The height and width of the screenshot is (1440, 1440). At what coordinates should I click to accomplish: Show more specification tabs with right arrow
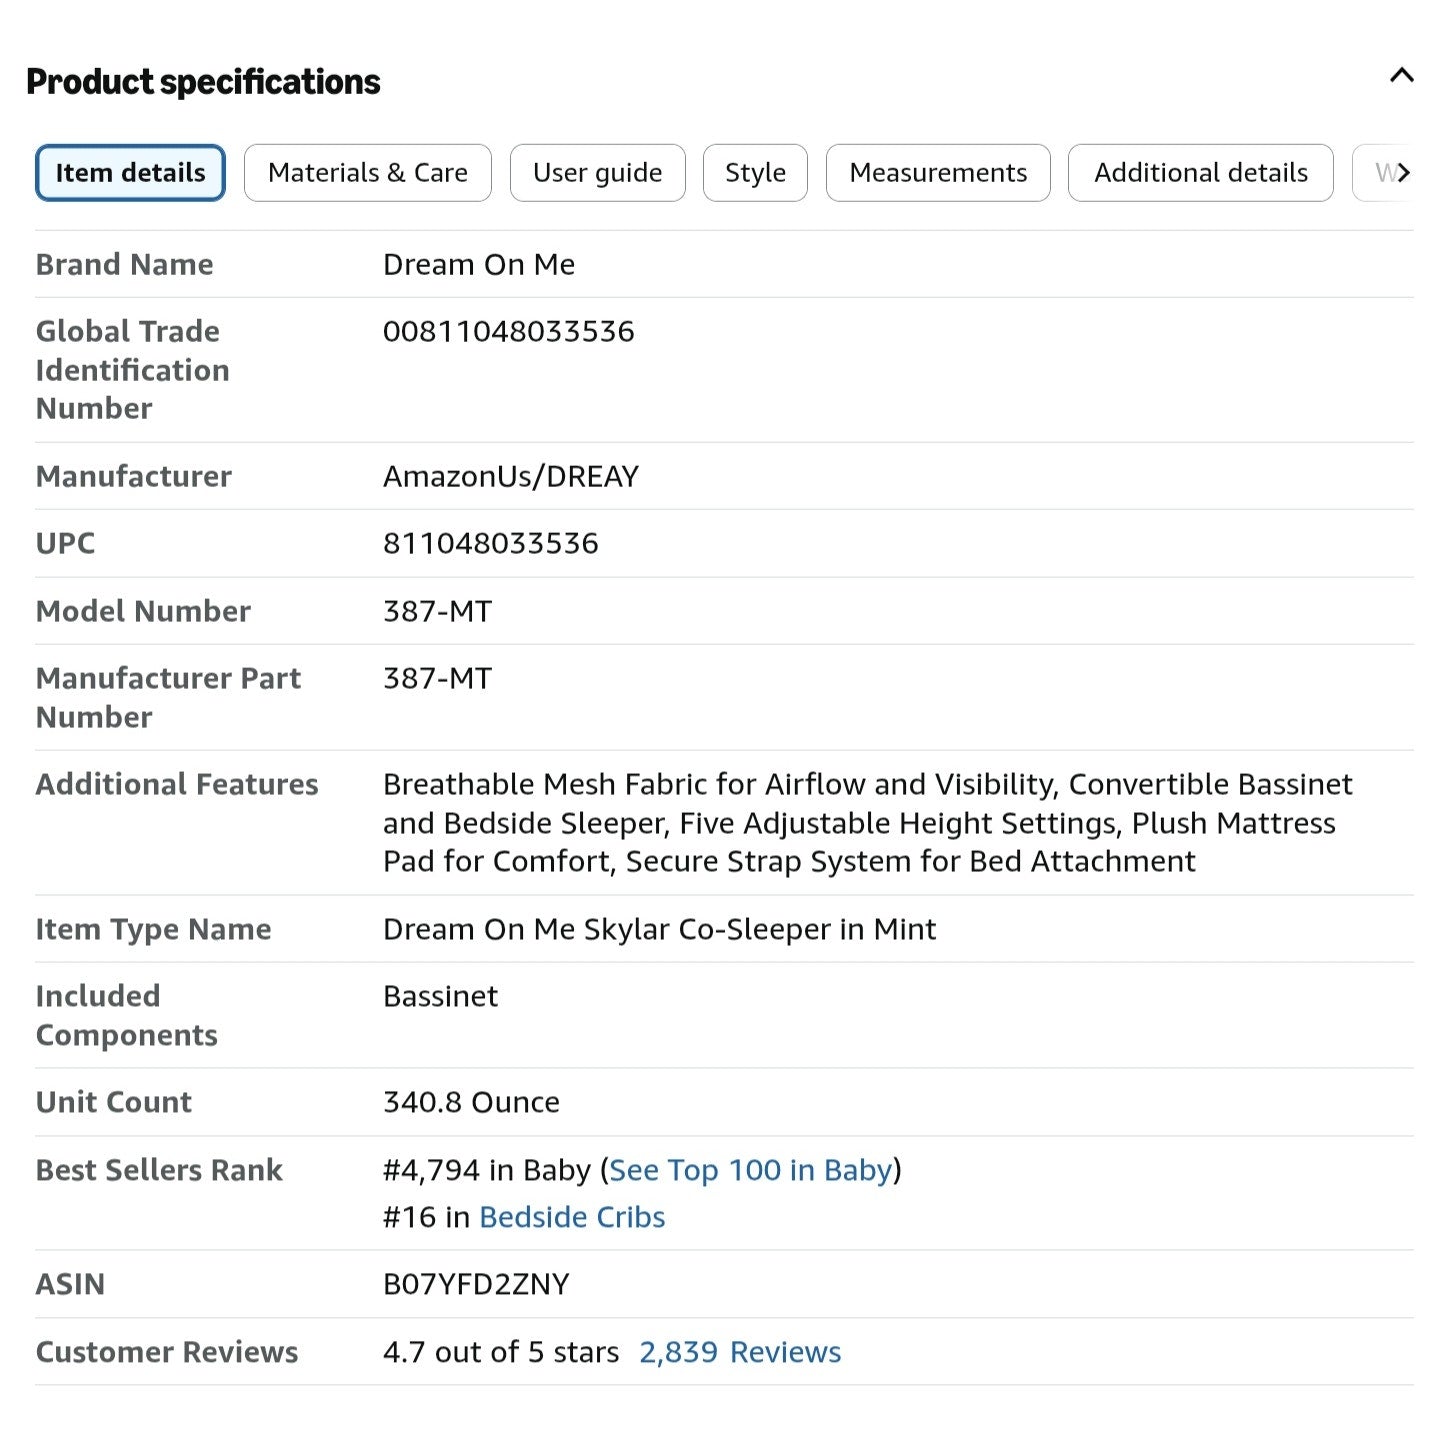pos(1402,173)
